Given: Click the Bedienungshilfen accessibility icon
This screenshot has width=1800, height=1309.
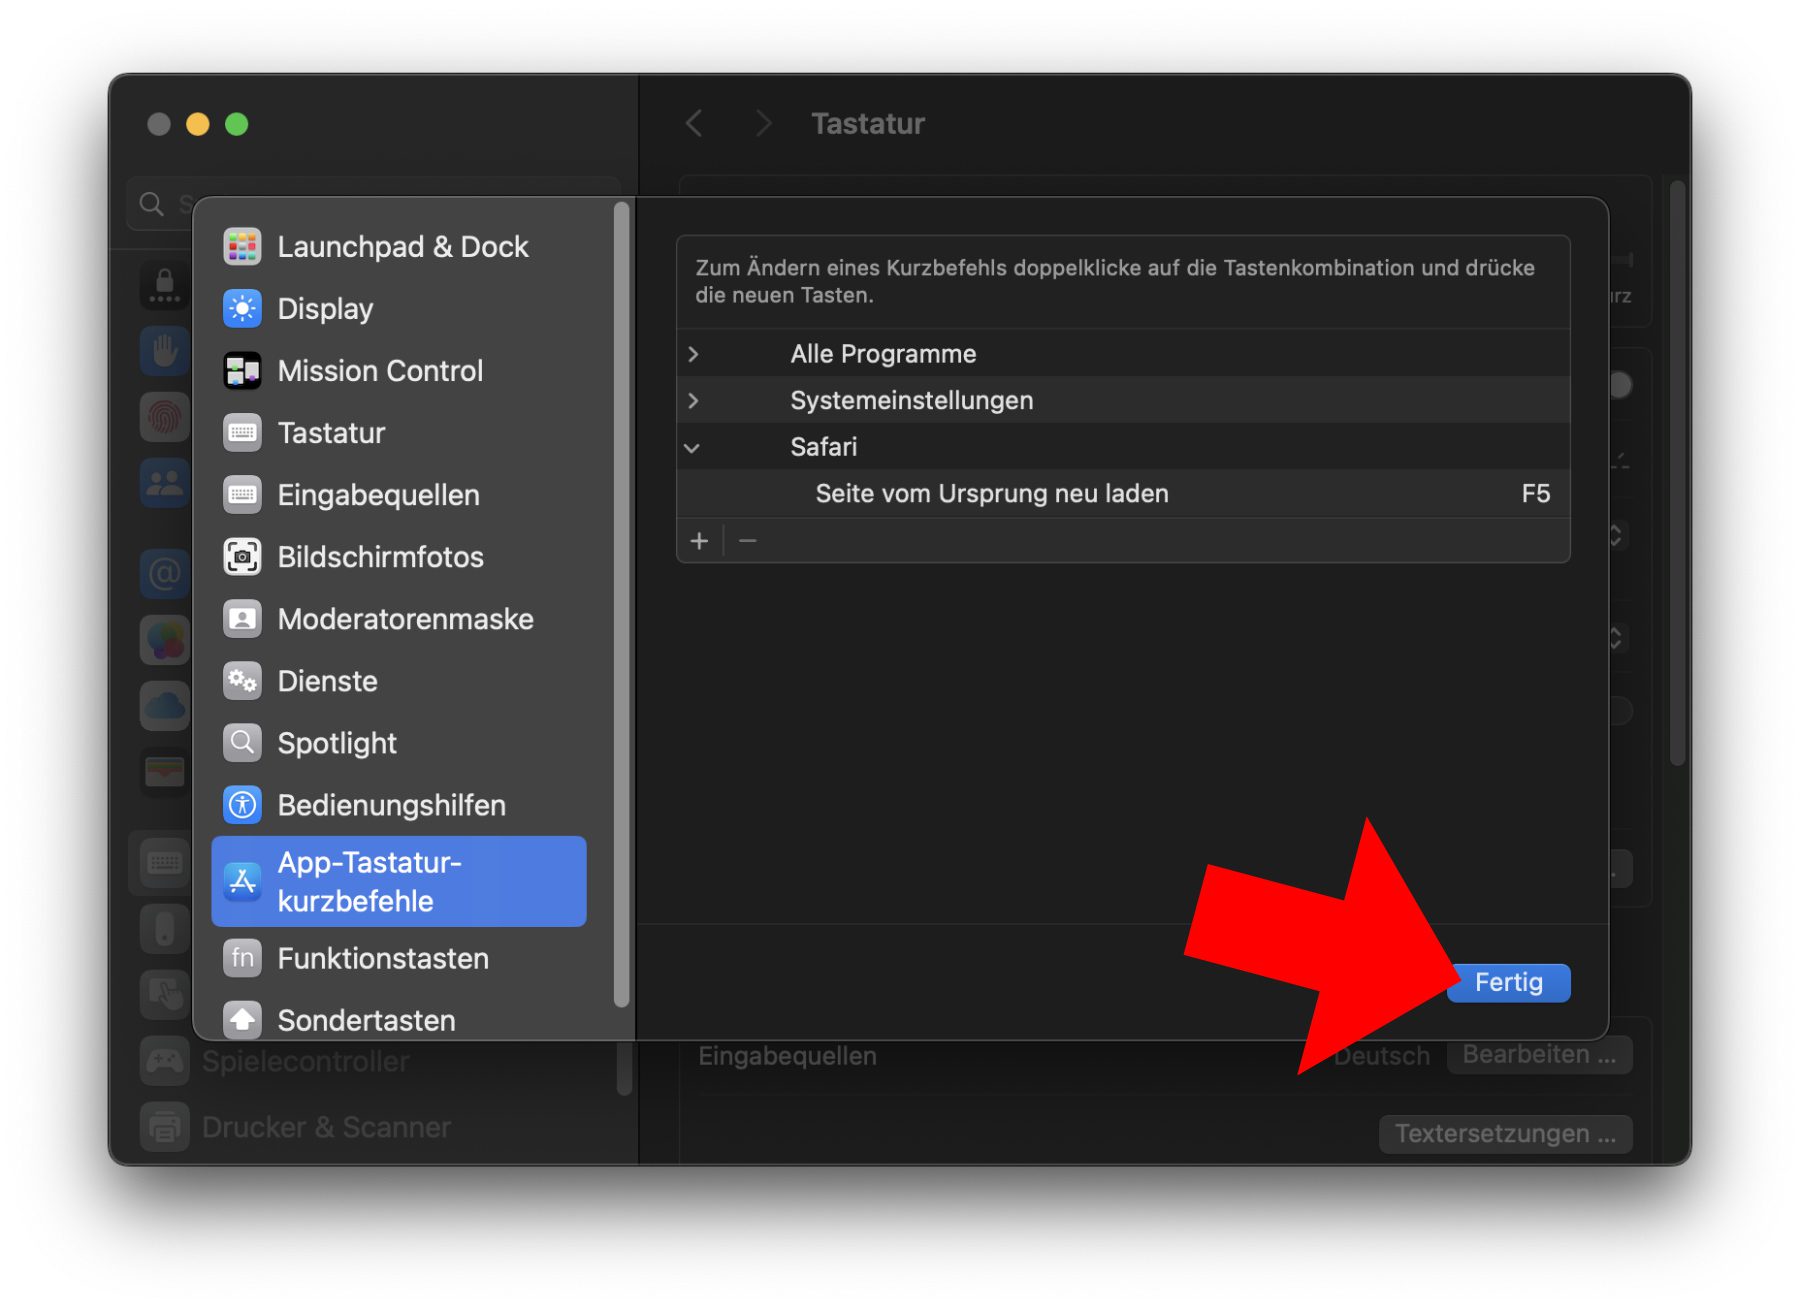Looking at the screenshot, I should tap(242, 805).
